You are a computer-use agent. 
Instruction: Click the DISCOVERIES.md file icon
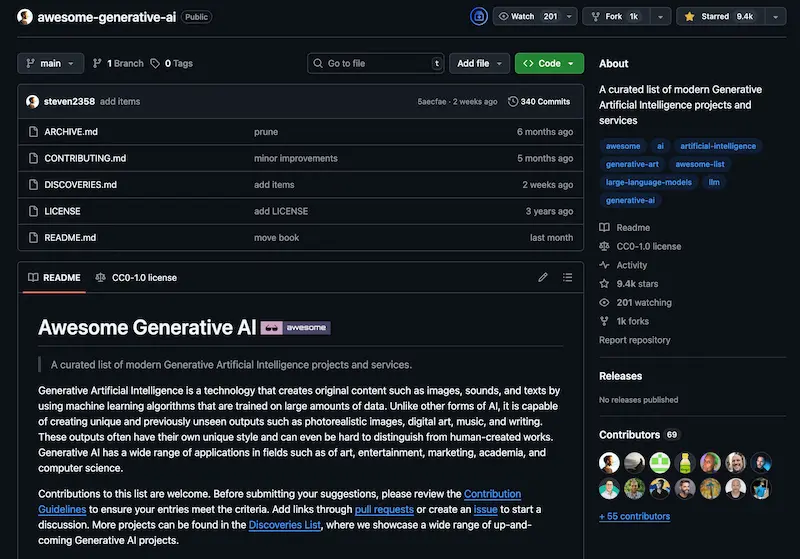coord(33,185)
